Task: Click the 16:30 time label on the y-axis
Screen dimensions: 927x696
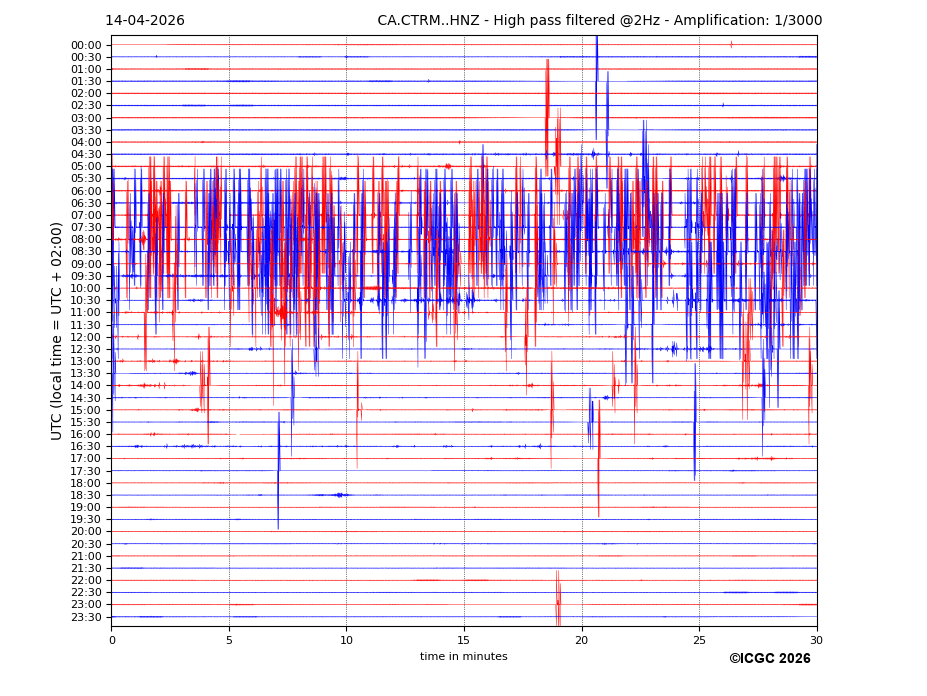Action: (x=86, y=447)
